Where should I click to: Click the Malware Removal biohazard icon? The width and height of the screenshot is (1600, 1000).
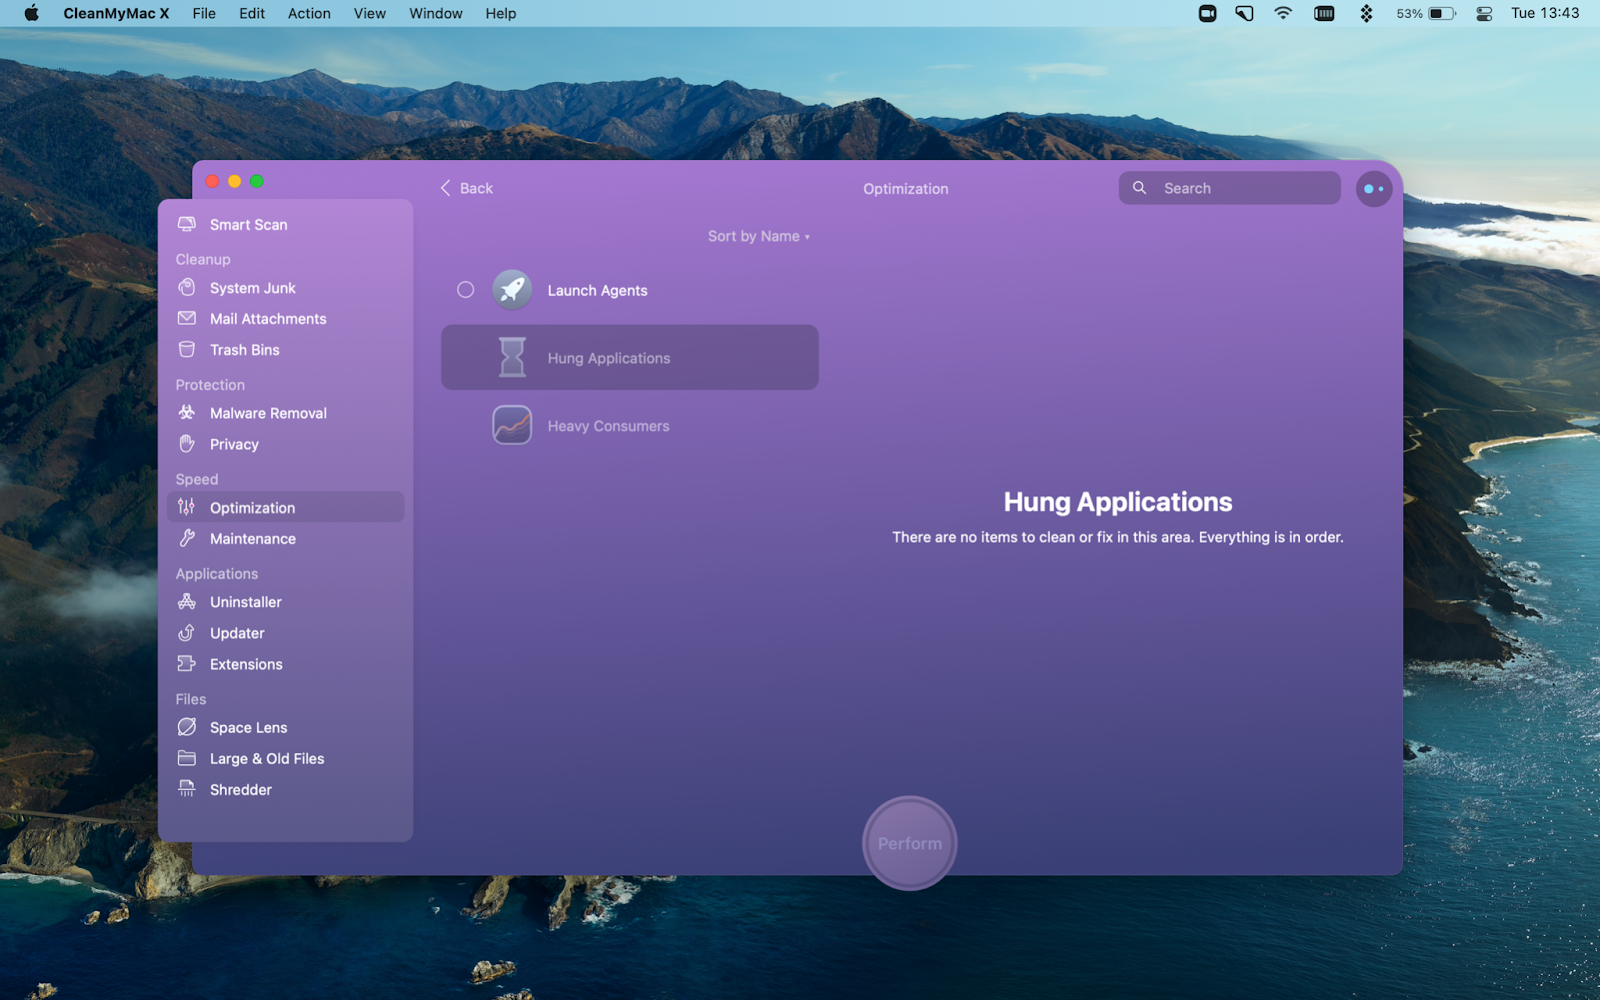187,412
